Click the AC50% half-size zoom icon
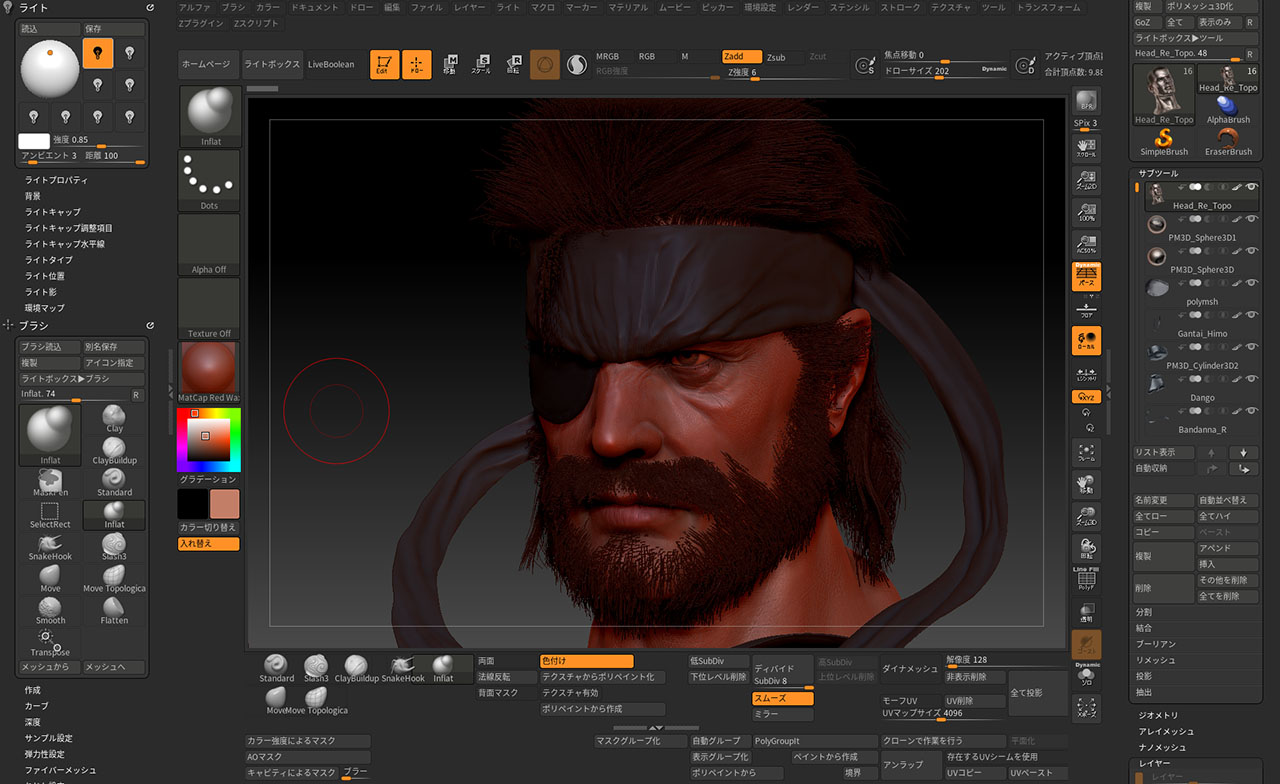The image size is (1280, 784). [x=1086, y=244]
